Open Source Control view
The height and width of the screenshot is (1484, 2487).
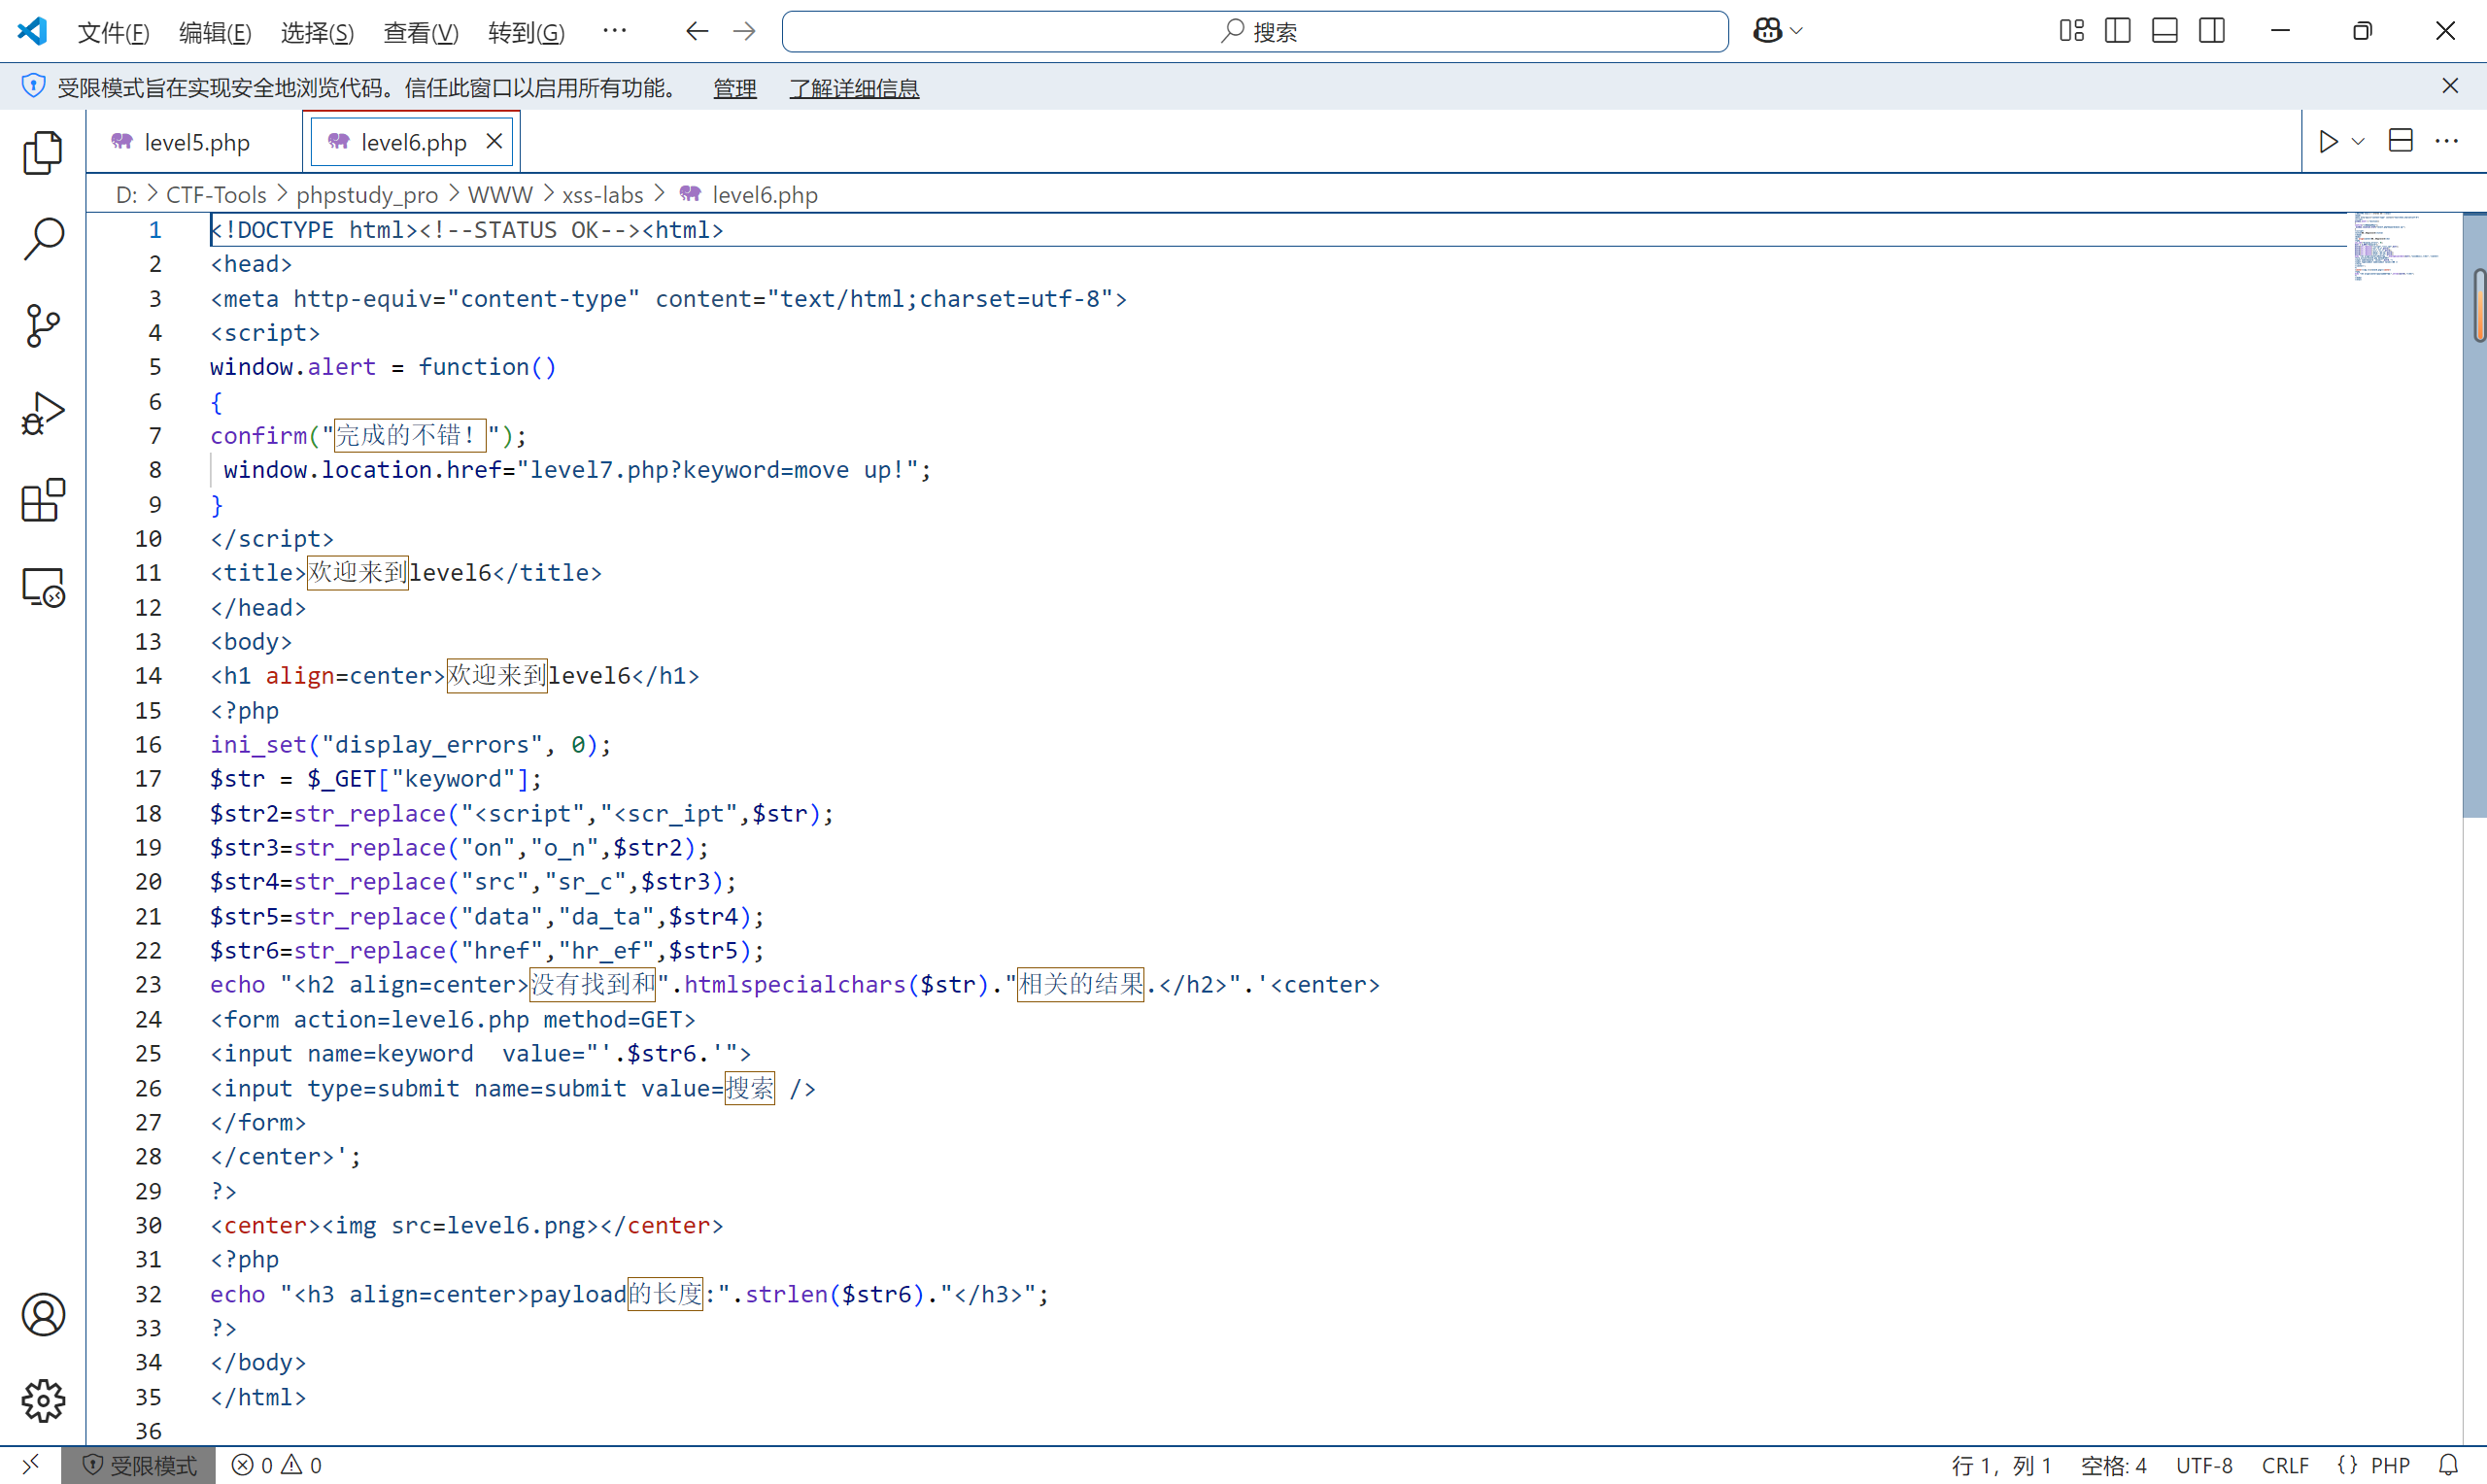43,326
